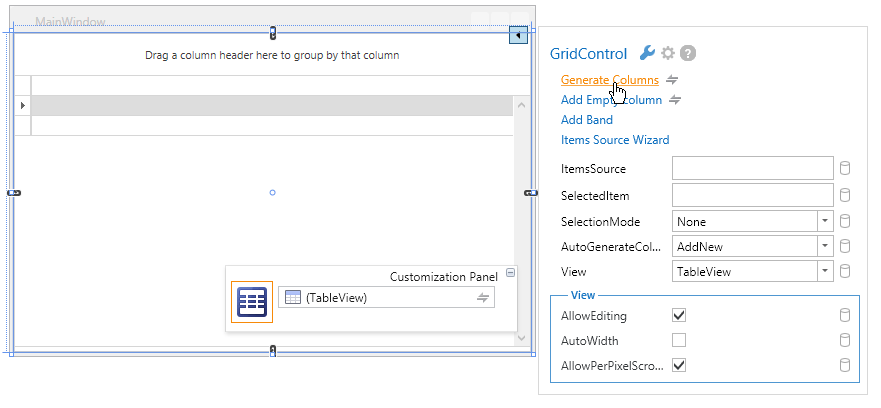The height and width of the screenshot is (408, 881).
Task: Click inside the SelectedItem input field
Action: point(752,196)
